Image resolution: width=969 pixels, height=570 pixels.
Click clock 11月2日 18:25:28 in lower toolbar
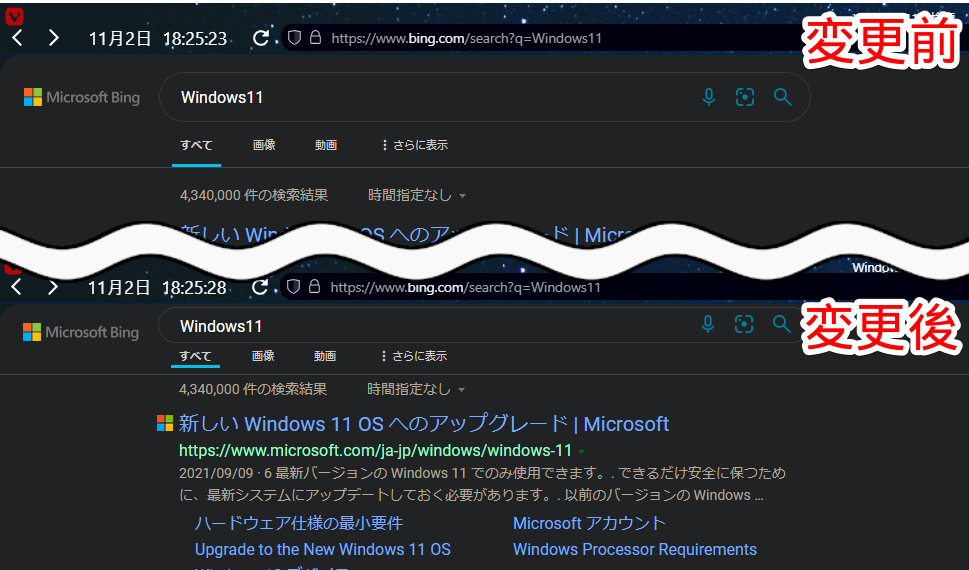pos(157,287)
